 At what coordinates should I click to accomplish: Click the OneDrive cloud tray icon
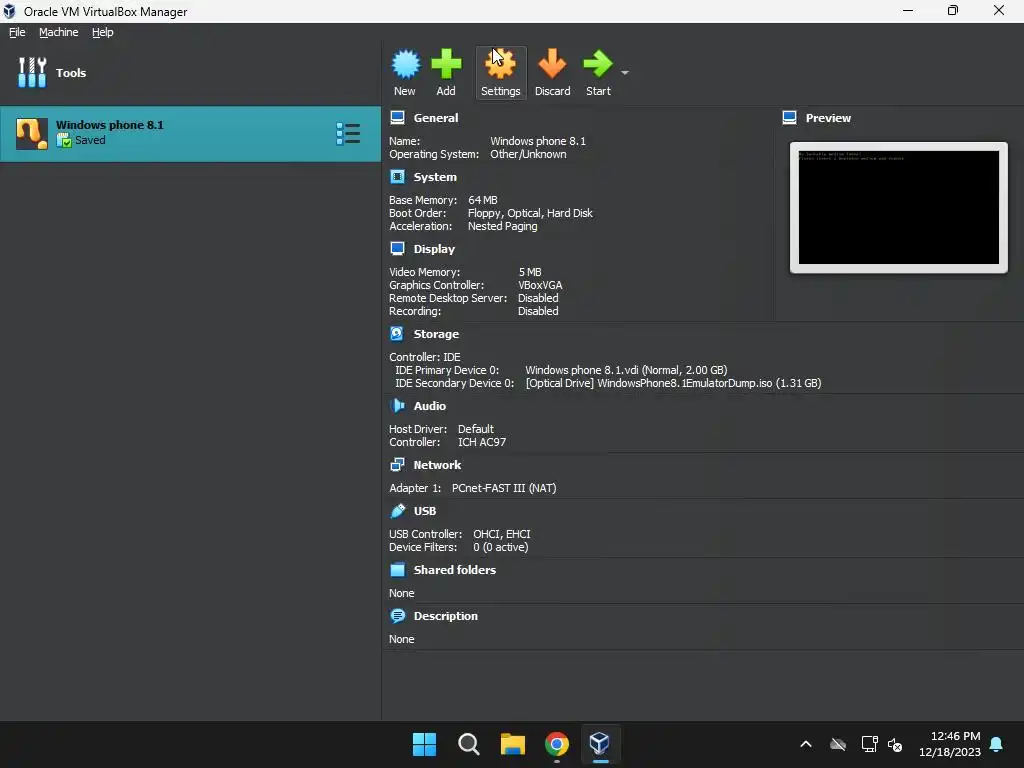pos(838,744)
